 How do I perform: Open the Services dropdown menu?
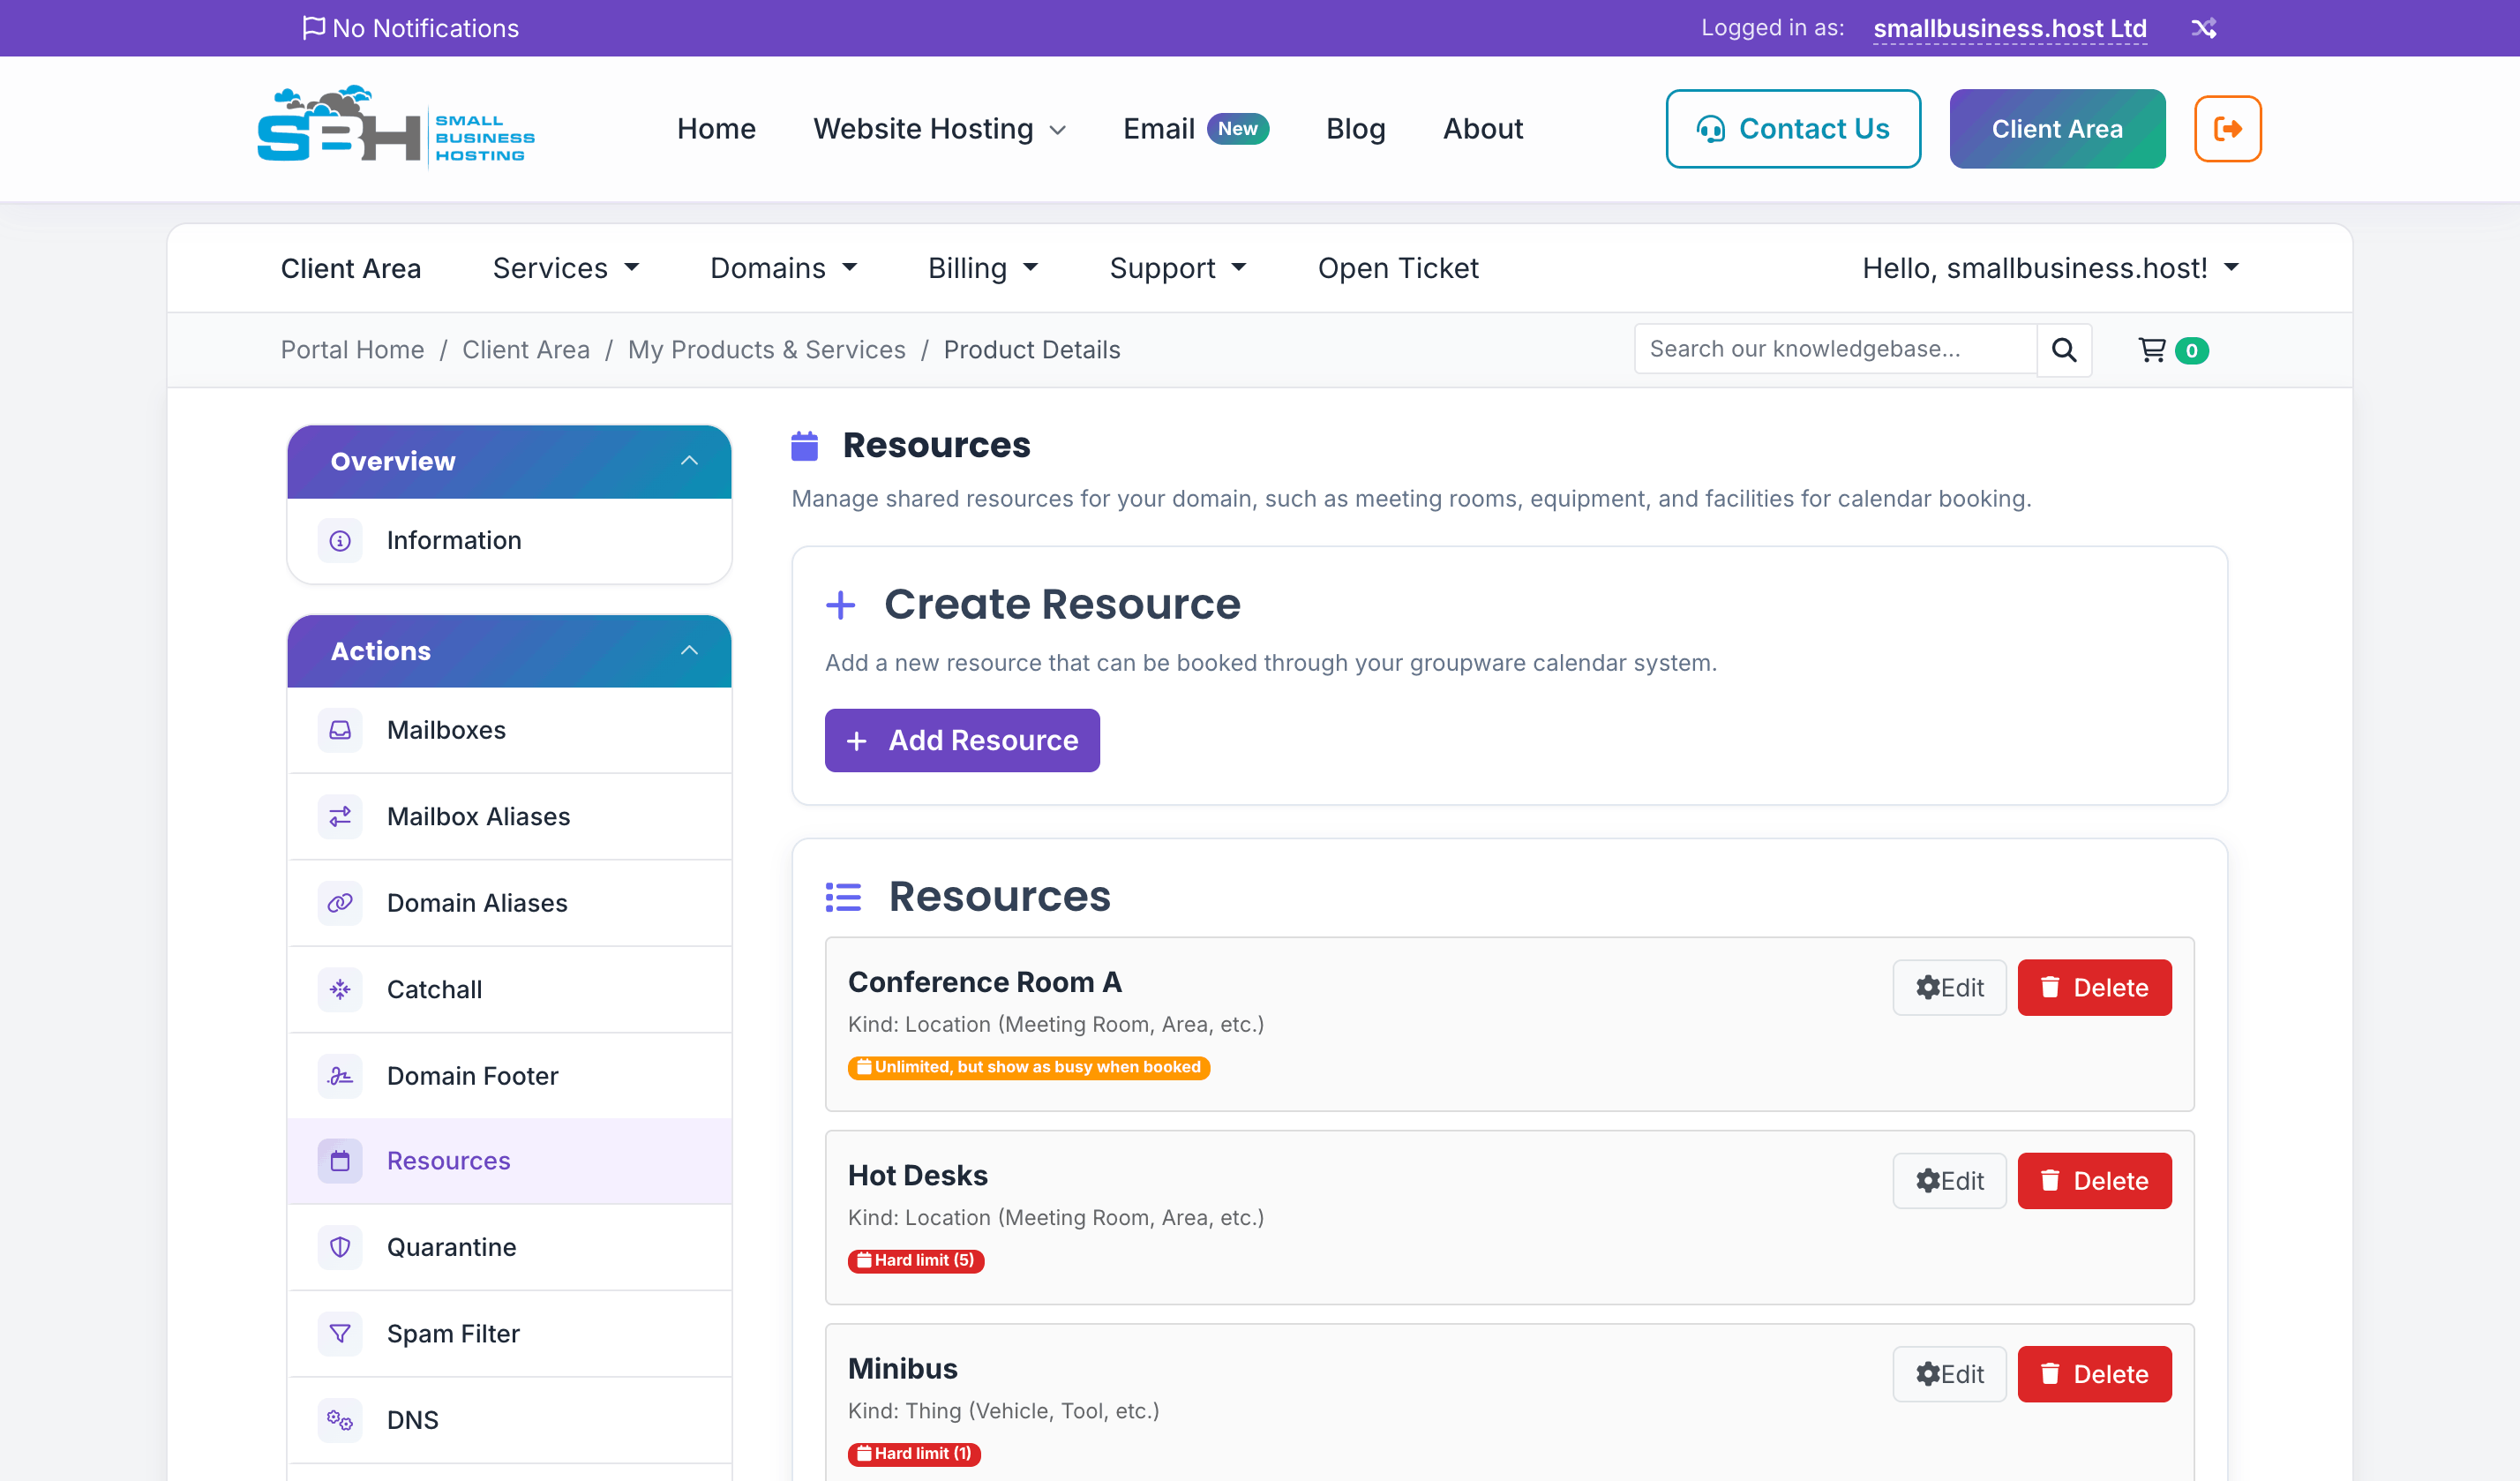tap(566, 268)
